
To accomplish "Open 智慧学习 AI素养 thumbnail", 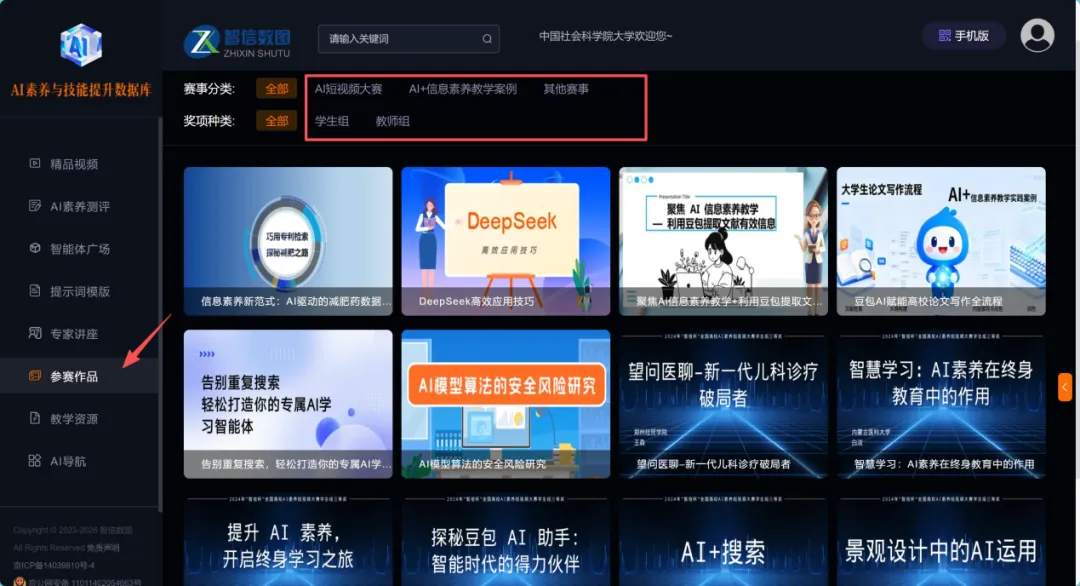I will 941,404.
